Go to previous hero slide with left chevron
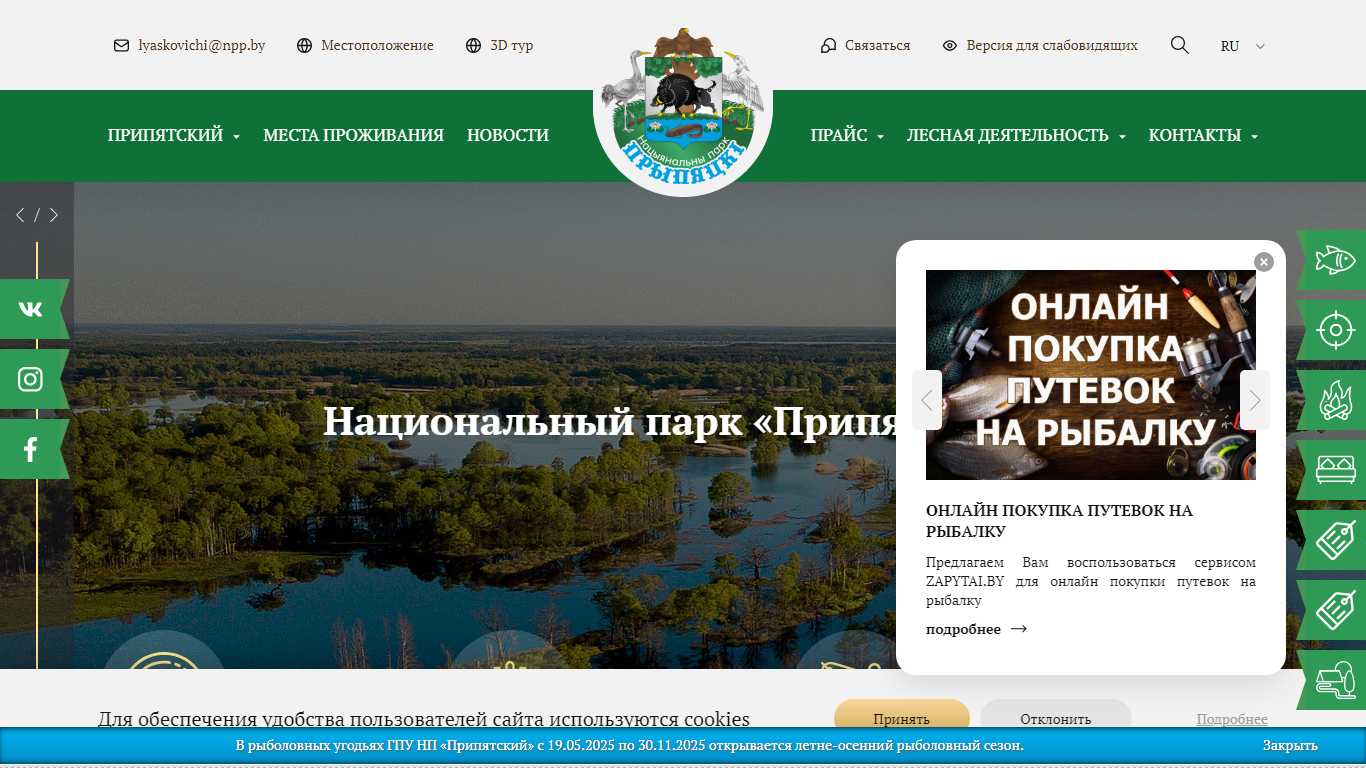The height and width of the screenshot is (768, 1366). [x=20, y=215]
